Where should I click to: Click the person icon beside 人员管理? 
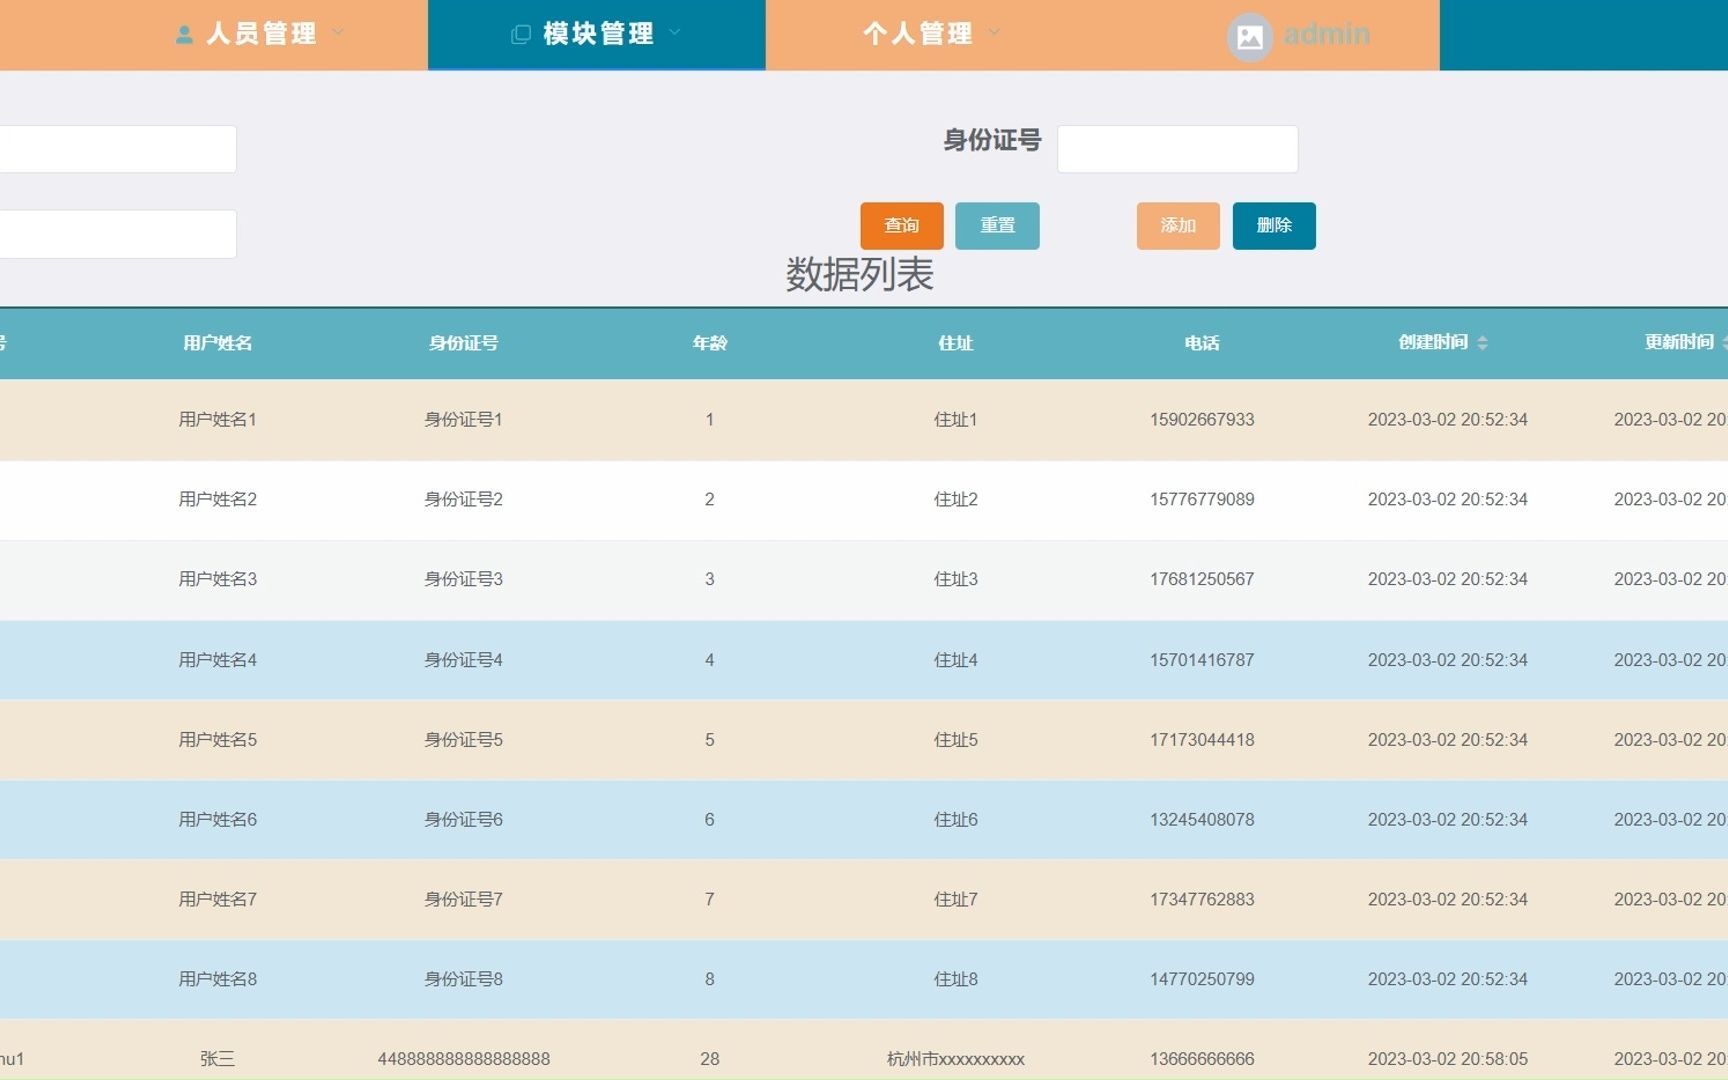pyautogui.click(x=184, y=35)
